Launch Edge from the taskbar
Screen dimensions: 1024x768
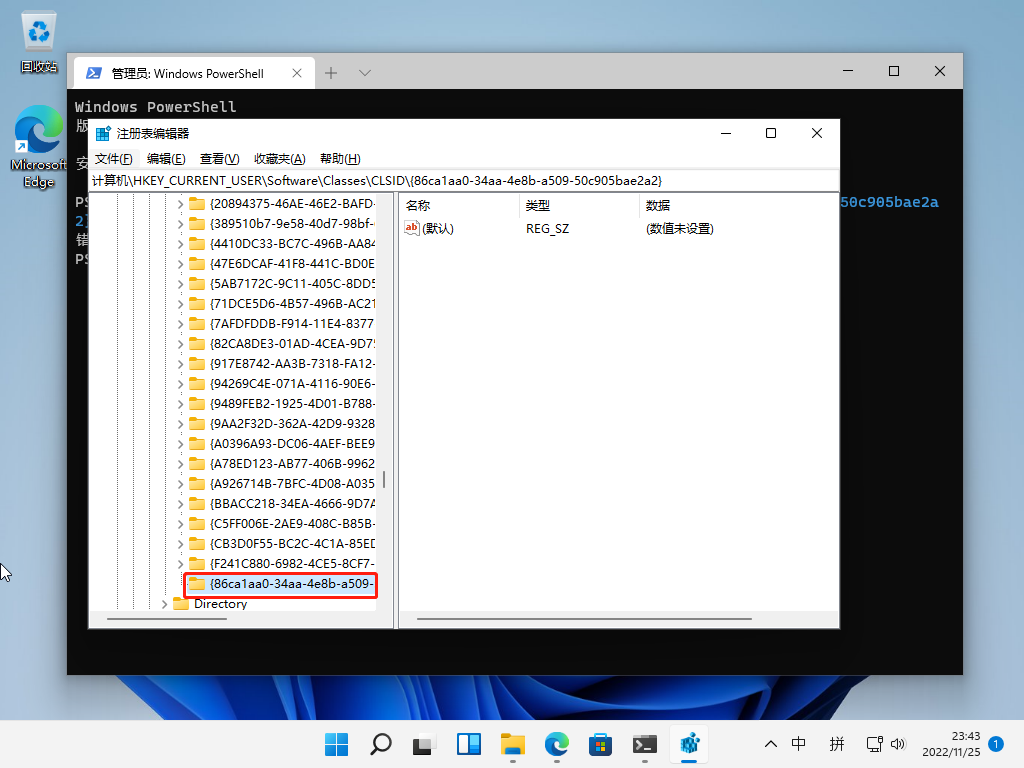point(556,744)
